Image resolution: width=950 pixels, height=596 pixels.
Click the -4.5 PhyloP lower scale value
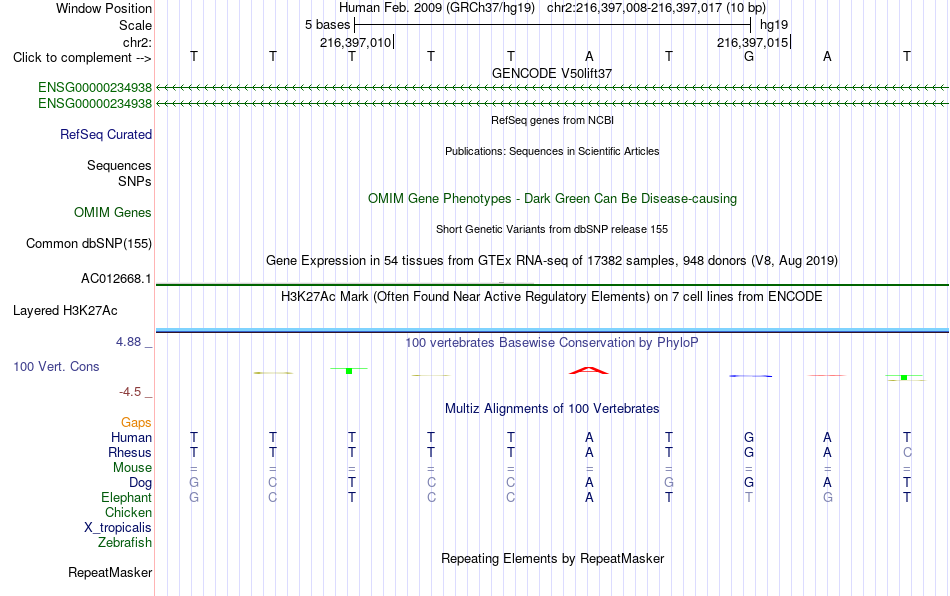[130, 392]
